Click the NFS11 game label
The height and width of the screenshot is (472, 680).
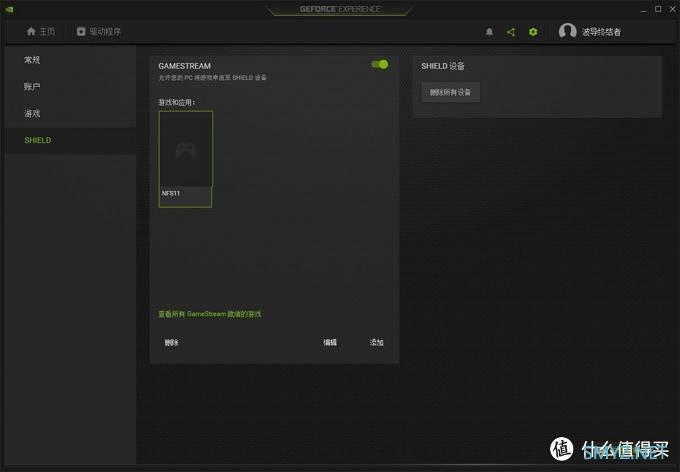point(171,193)
